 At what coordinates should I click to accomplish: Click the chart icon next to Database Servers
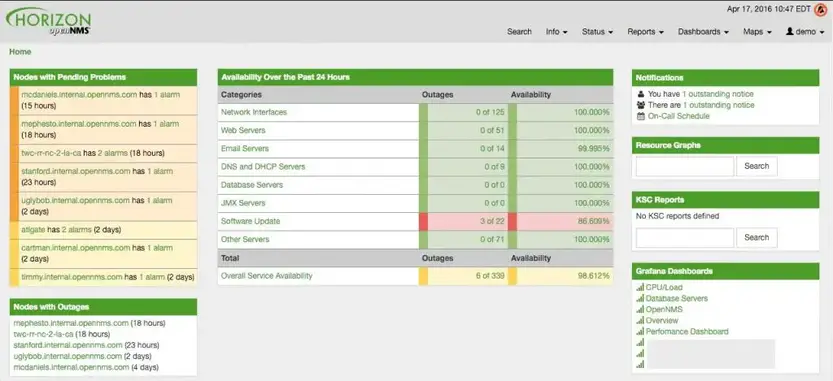click(640, 299)
